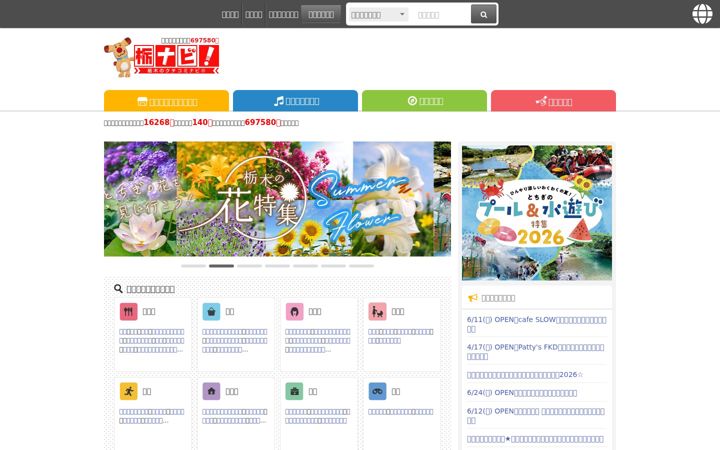Open the 4/17 OPEN Patty's FKD news link

(535, 352)
